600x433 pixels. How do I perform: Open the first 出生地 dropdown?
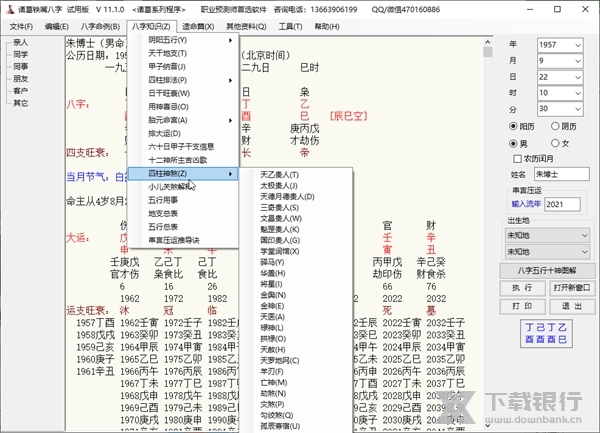[x=547, y=235]
